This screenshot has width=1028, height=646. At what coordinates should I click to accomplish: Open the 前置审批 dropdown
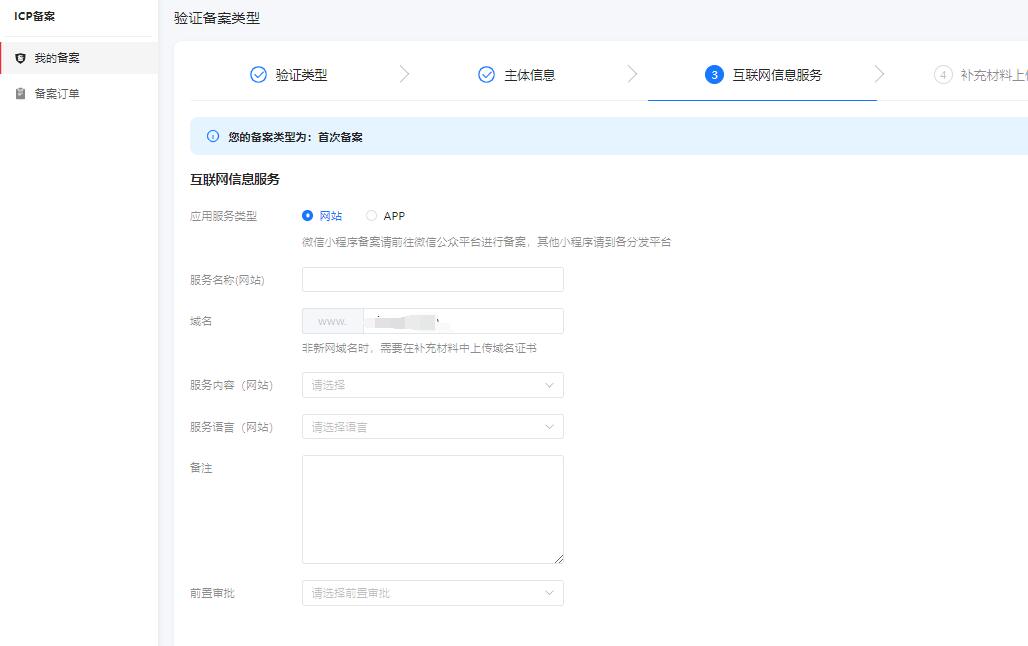click(433, 593)
